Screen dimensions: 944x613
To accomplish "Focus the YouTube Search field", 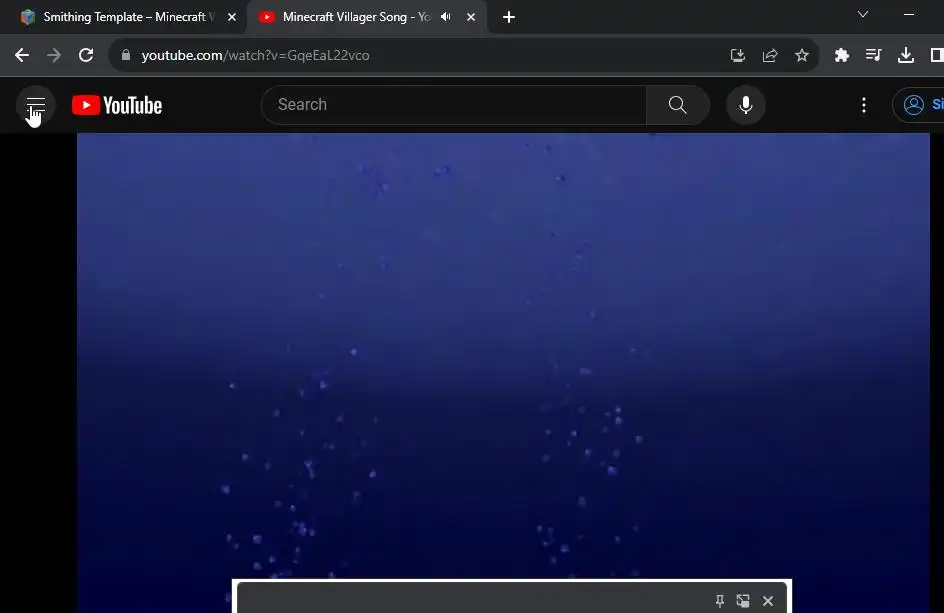I will tap(454, 105).
